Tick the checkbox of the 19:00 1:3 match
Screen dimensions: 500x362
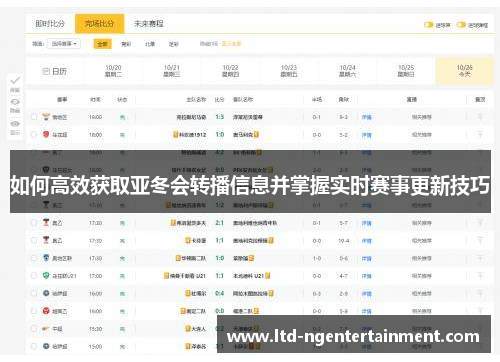coord(34,117)
